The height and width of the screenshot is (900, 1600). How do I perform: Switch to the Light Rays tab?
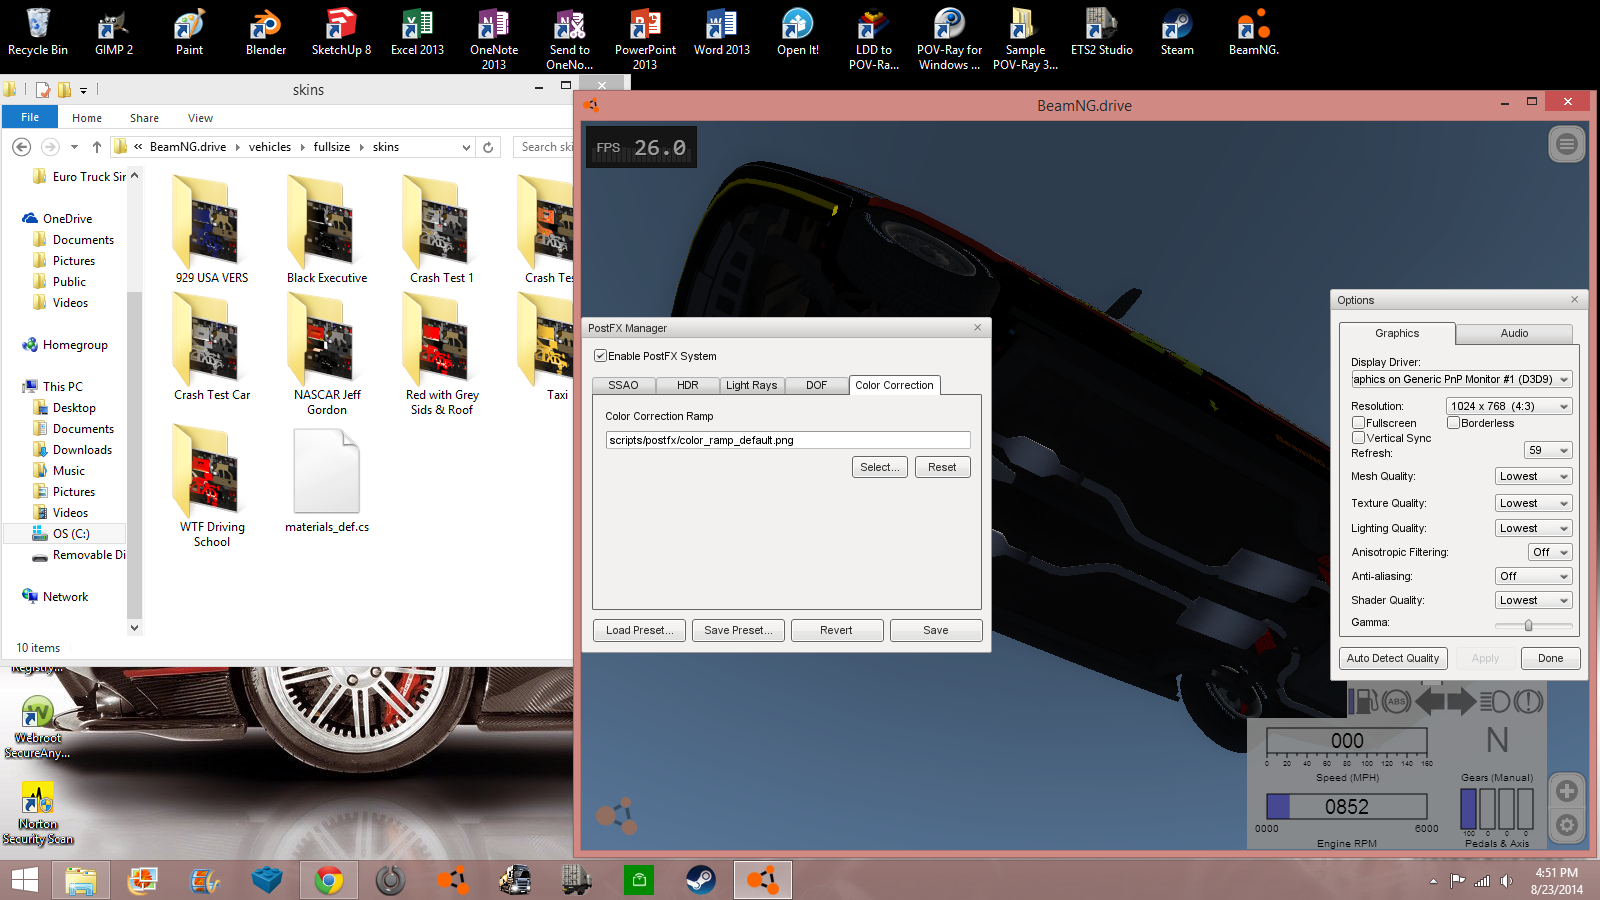click(x=751, y=385)
